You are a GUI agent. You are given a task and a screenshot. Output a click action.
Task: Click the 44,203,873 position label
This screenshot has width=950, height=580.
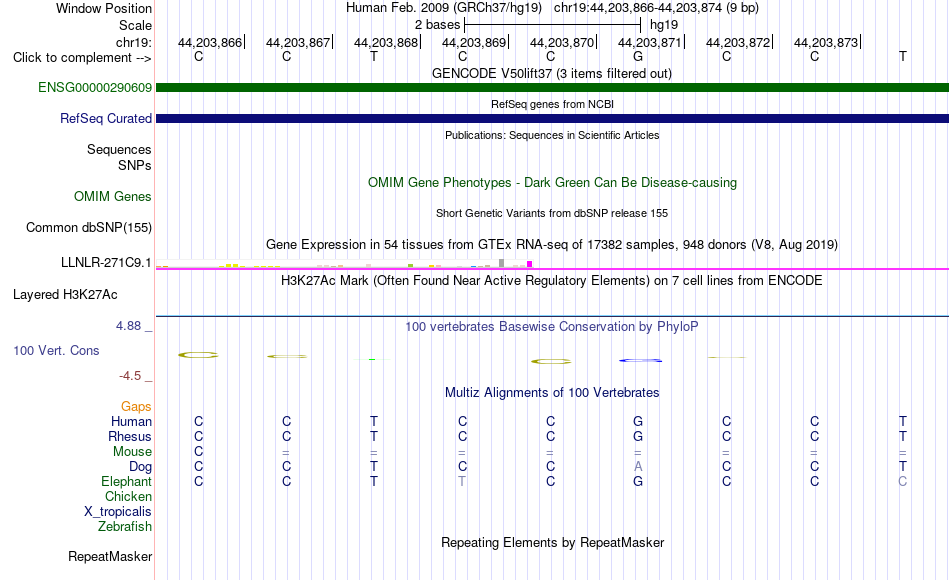click(x=826, y=42)
